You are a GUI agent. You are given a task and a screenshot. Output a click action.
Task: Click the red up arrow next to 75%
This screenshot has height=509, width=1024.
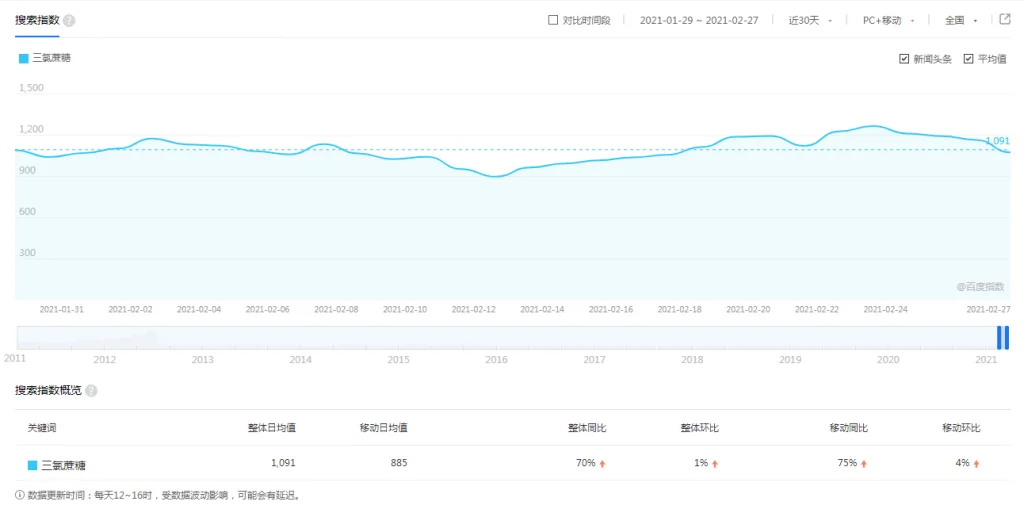point(864,464)
